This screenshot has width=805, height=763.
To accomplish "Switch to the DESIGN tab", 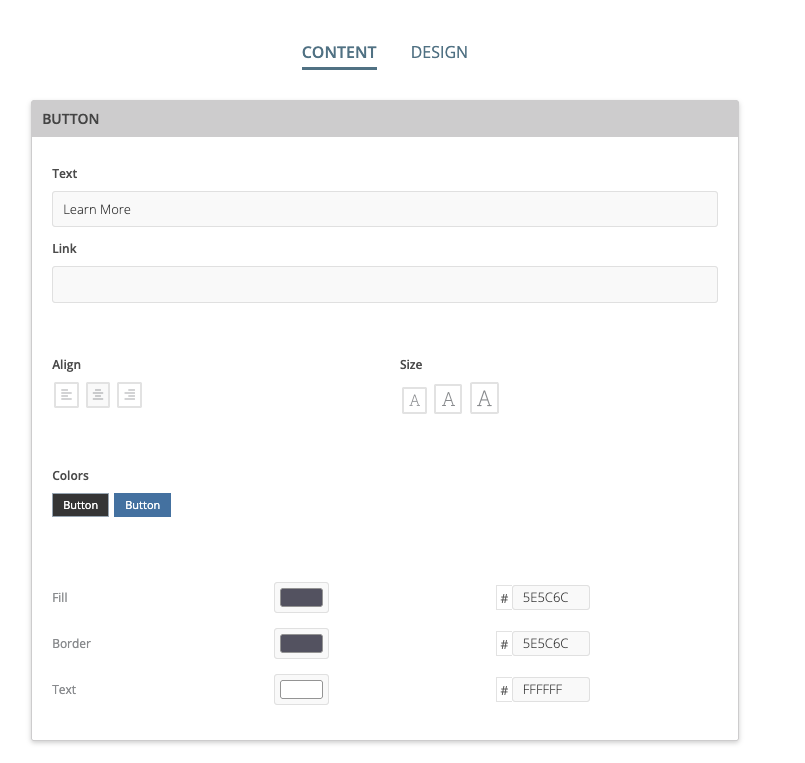I will click(439, 52).
